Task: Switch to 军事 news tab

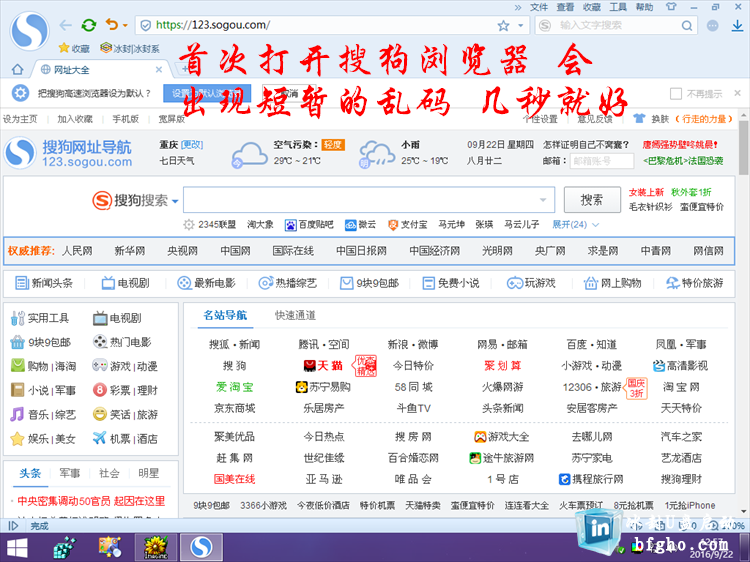Action: click(69, 473)
